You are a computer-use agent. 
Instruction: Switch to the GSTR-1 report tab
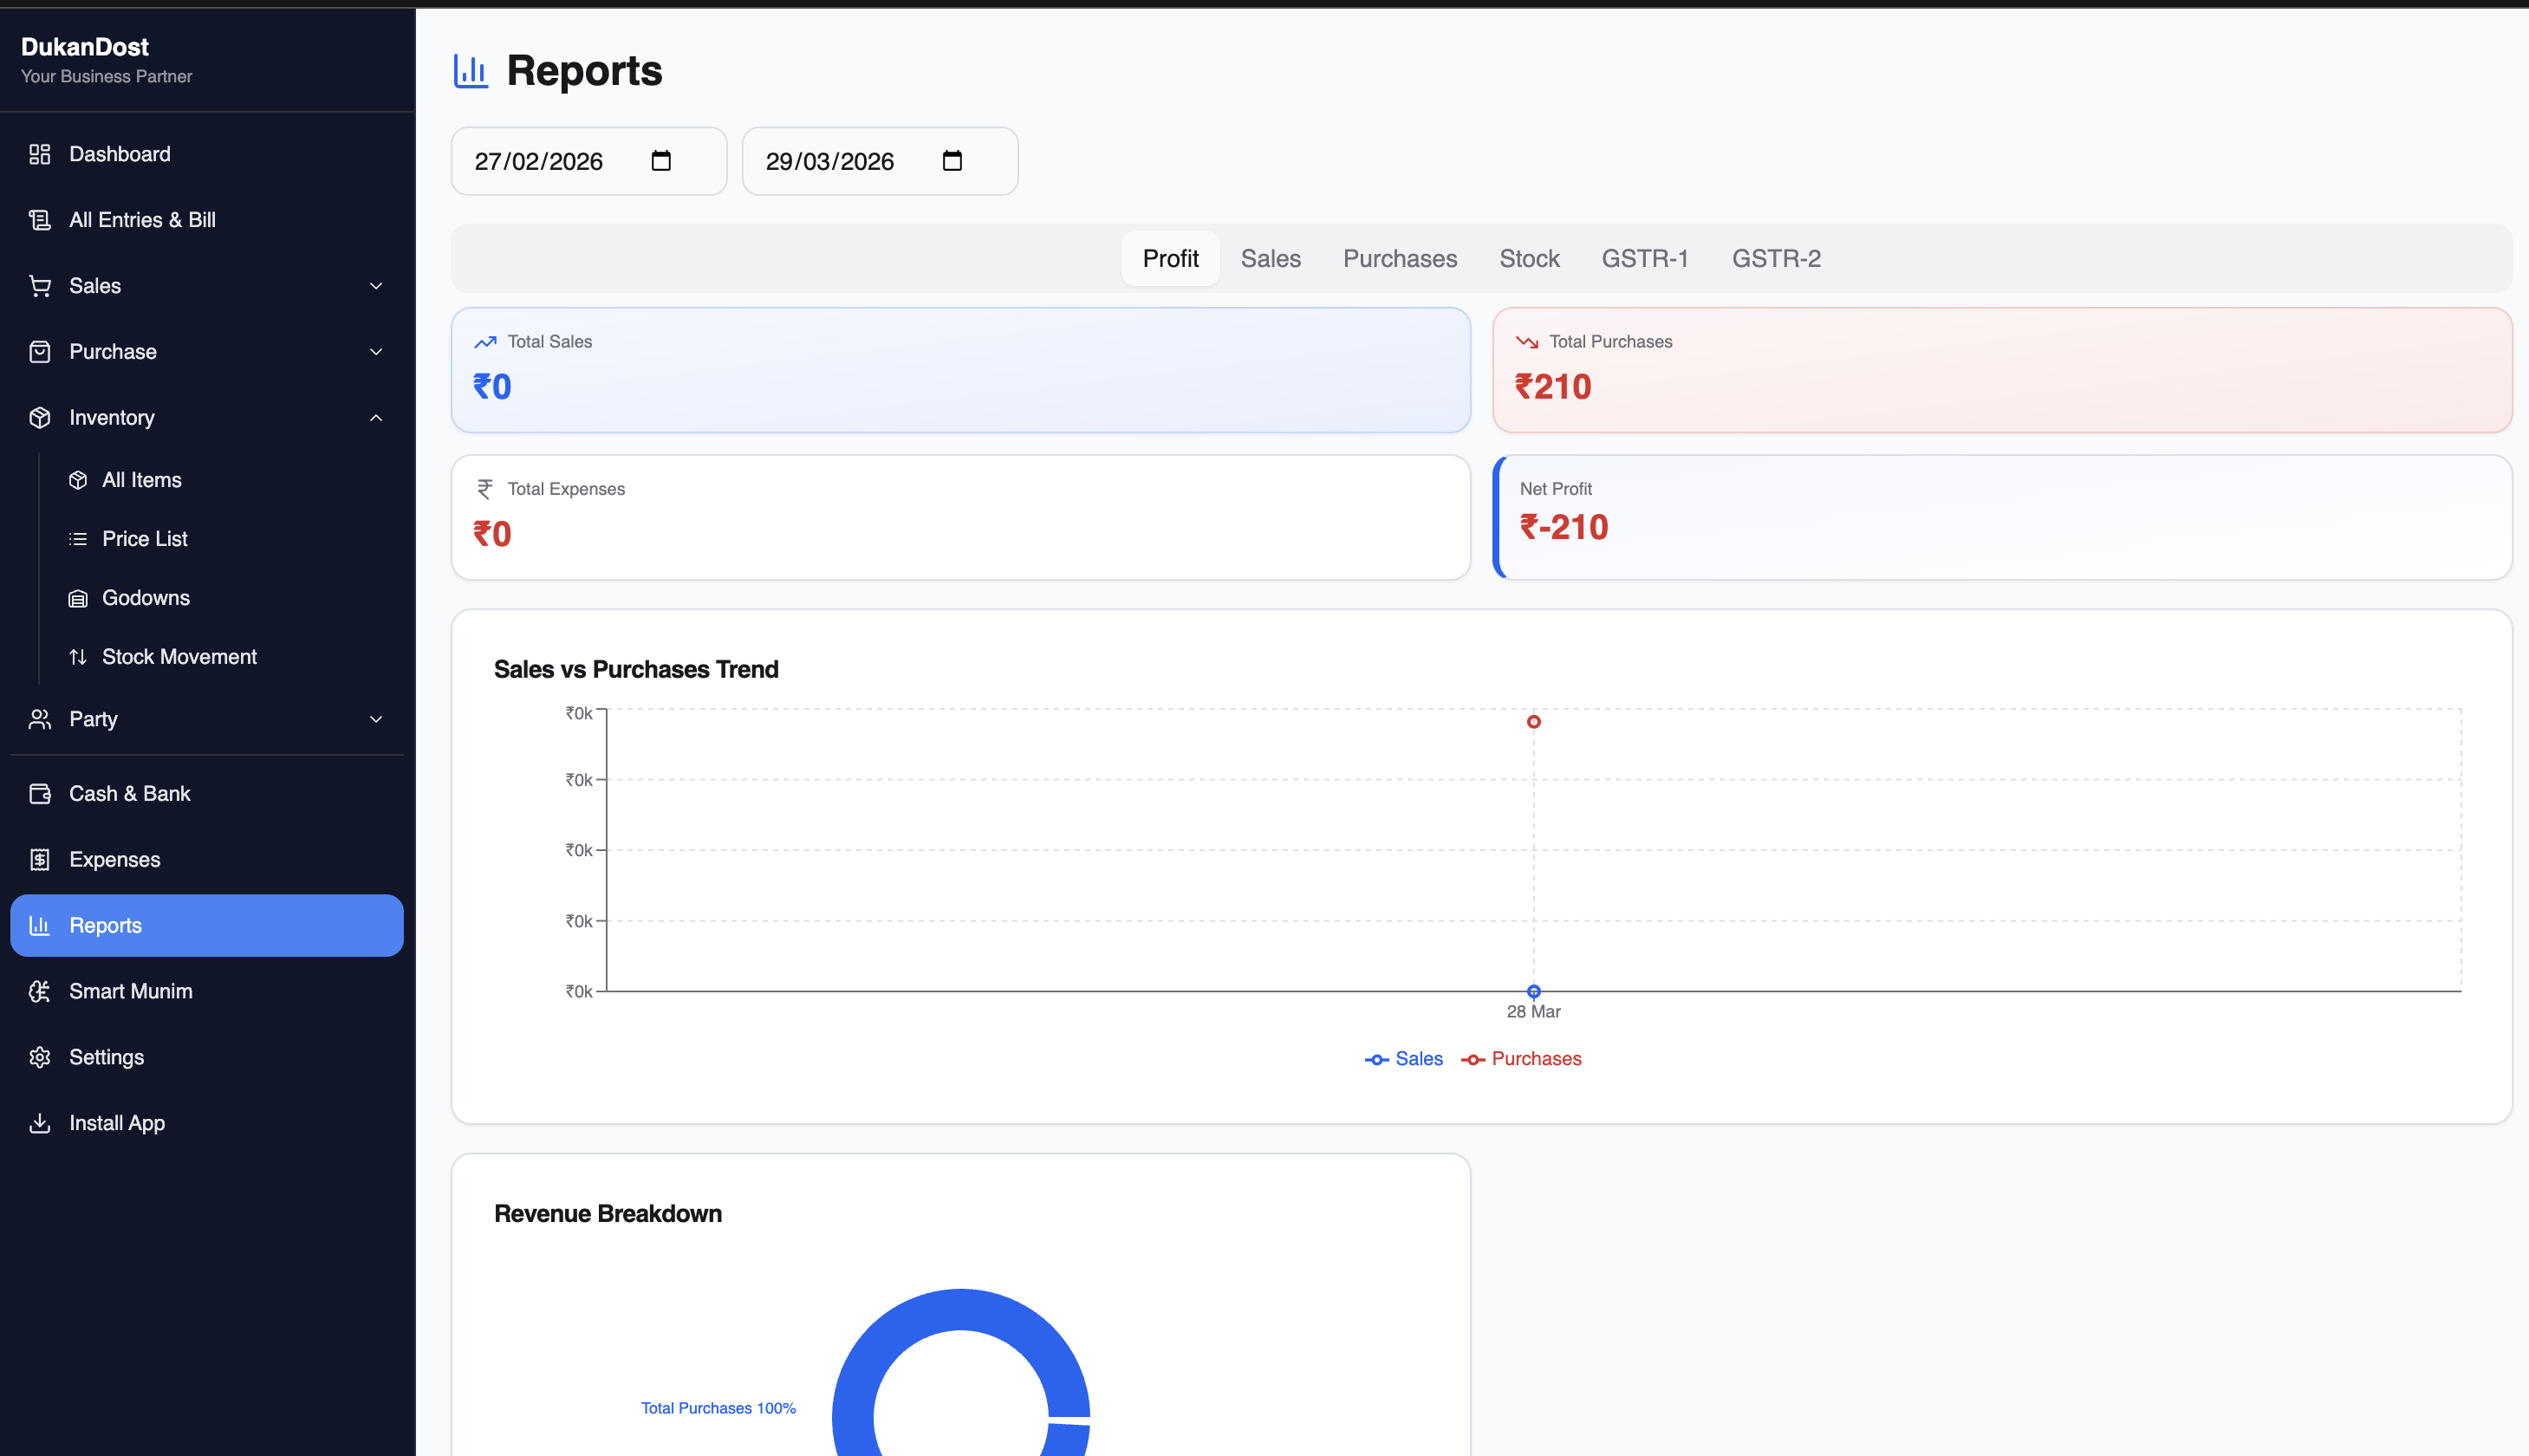tap(1645, 258)
